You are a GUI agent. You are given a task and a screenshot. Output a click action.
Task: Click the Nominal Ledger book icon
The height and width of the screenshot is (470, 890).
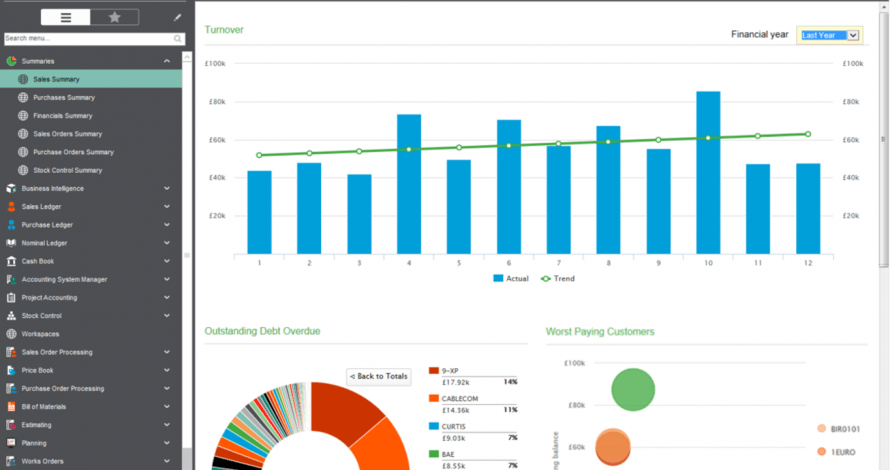click(x=11, y=243)
